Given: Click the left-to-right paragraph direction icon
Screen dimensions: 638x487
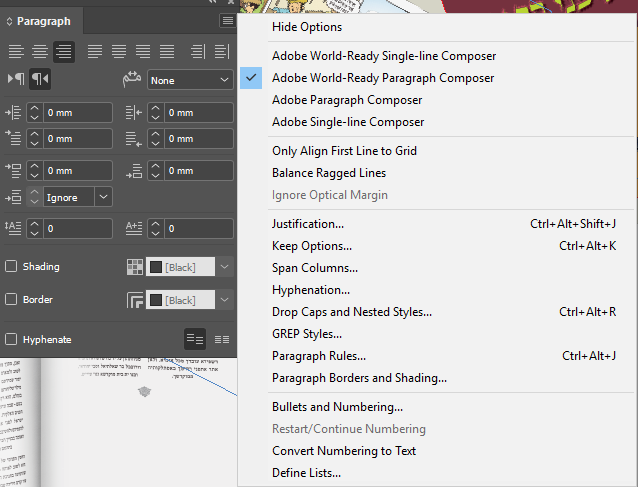Looking at the screenshot, I should coord(17,79).
